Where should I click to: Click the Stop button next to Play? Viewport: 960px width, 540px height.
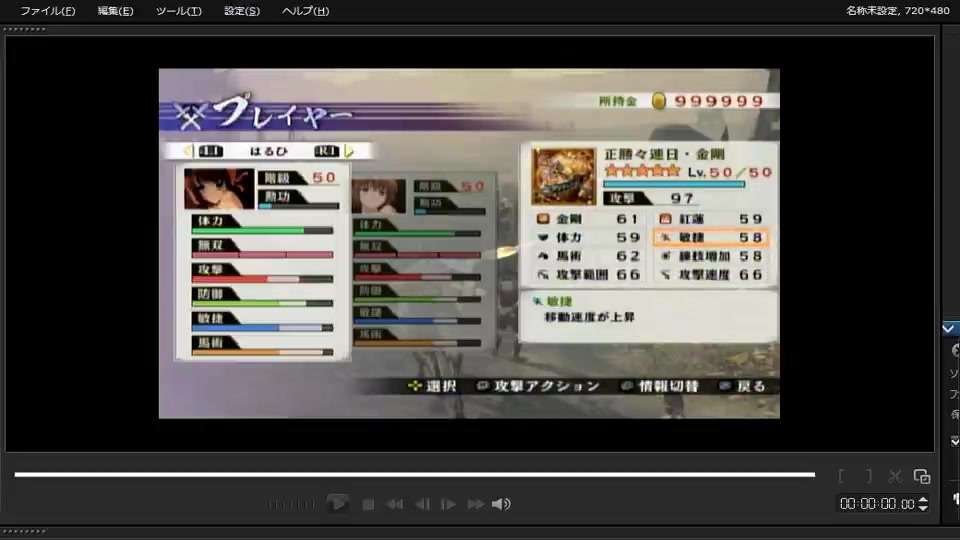(x=368, y=504)
